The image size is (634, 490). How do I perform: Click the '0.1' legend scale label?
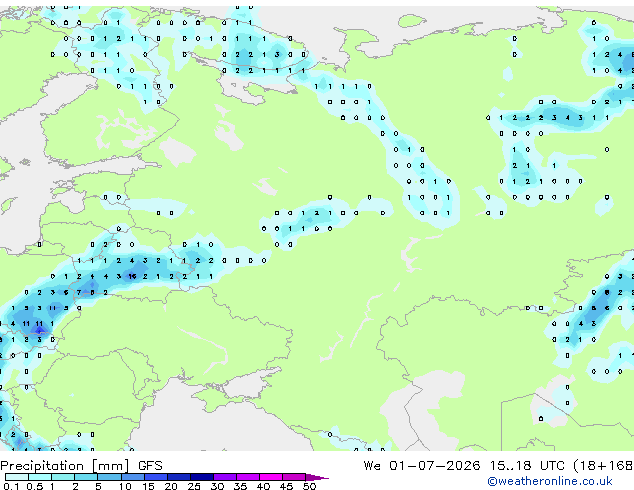(x=11, y=486)
